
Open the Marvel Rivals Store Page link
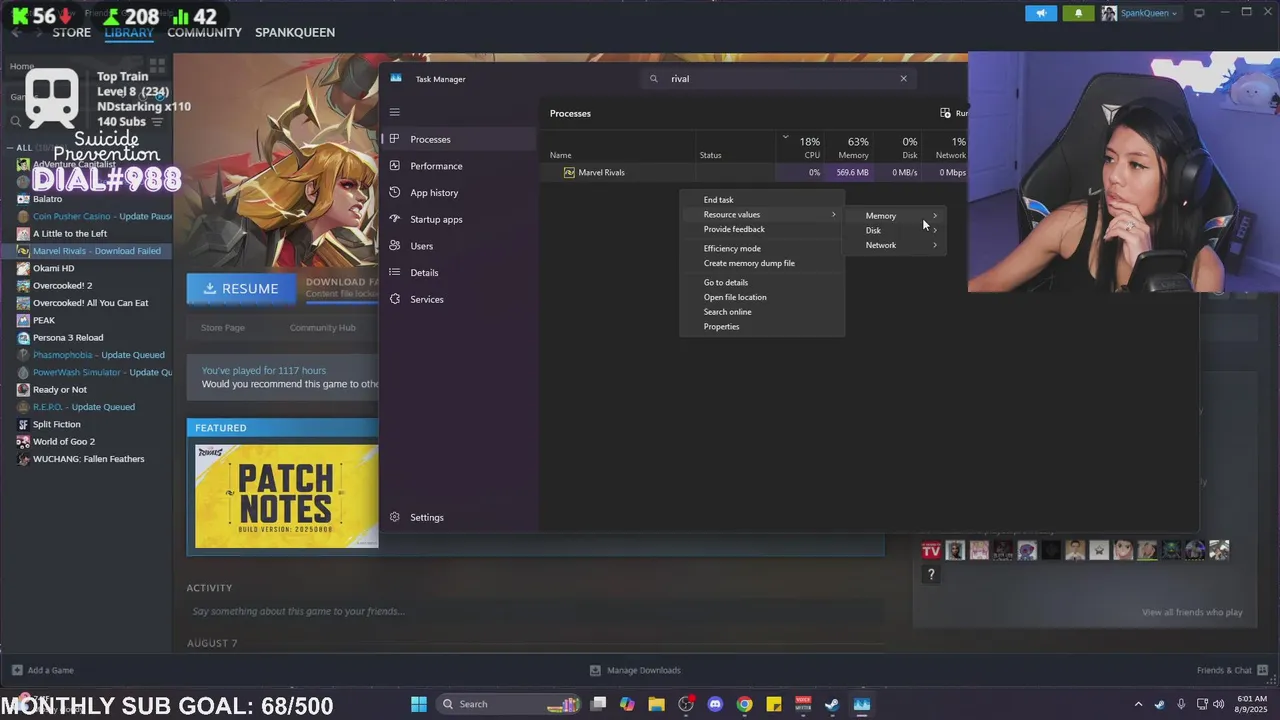click(x=223, y=327)
